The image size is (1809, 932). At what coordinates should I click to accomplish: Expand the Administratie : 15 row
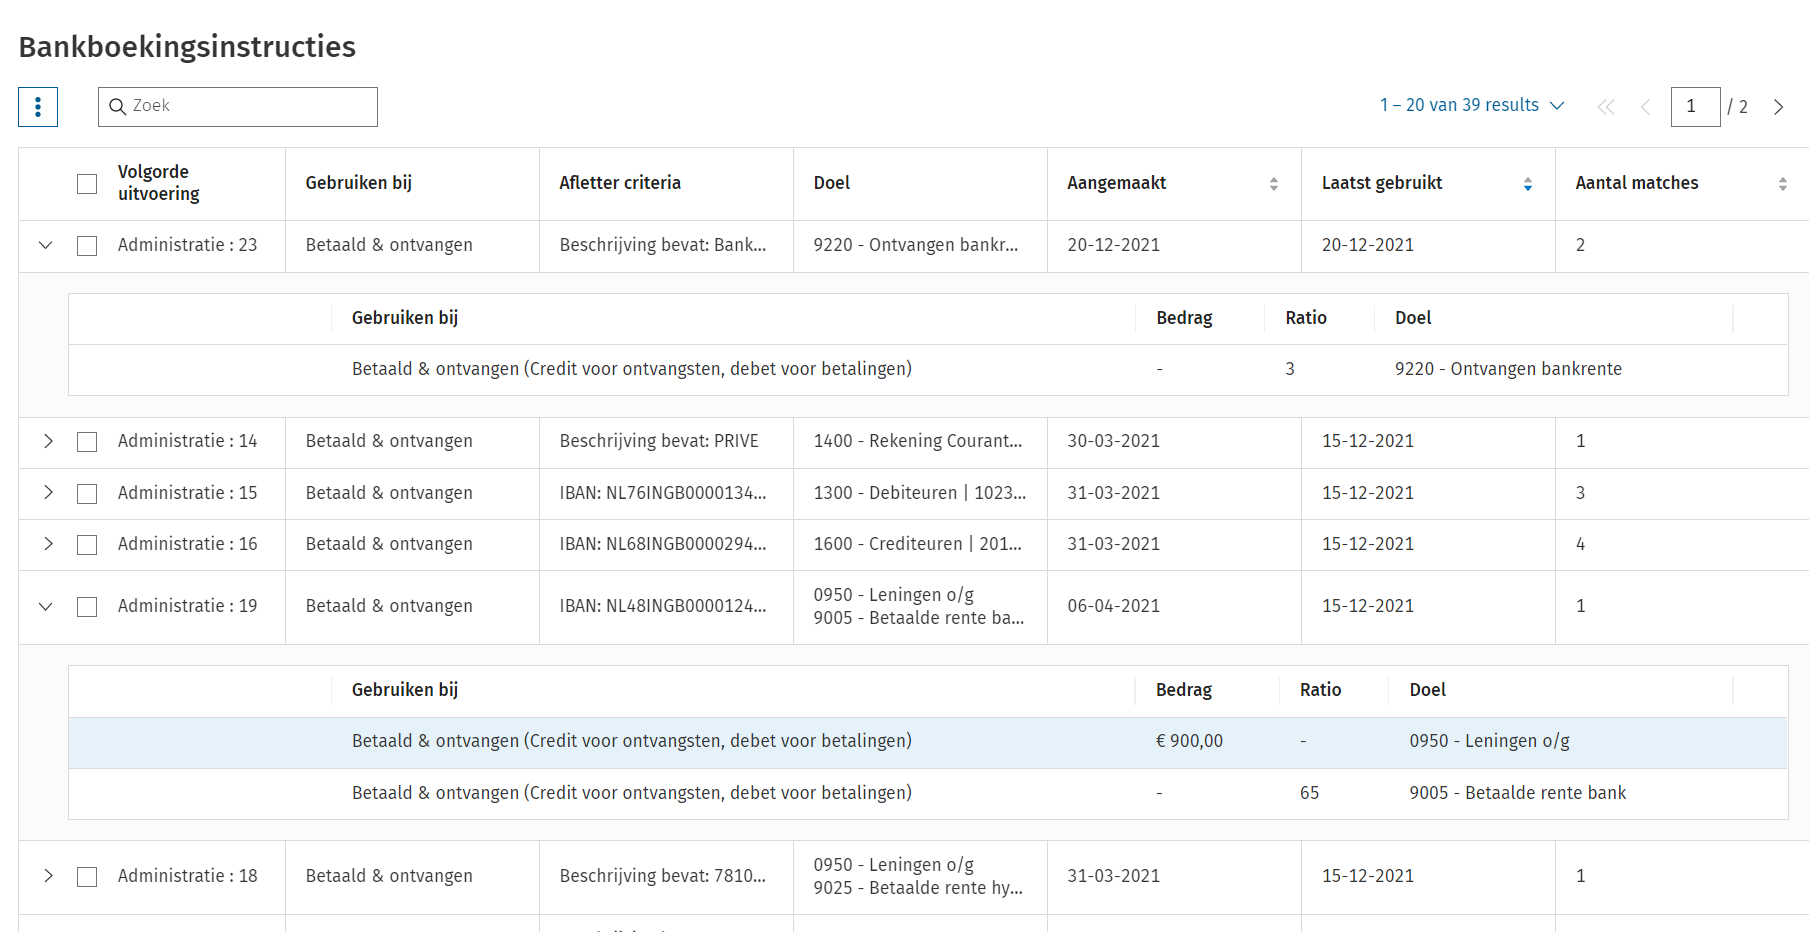point(48,493)
